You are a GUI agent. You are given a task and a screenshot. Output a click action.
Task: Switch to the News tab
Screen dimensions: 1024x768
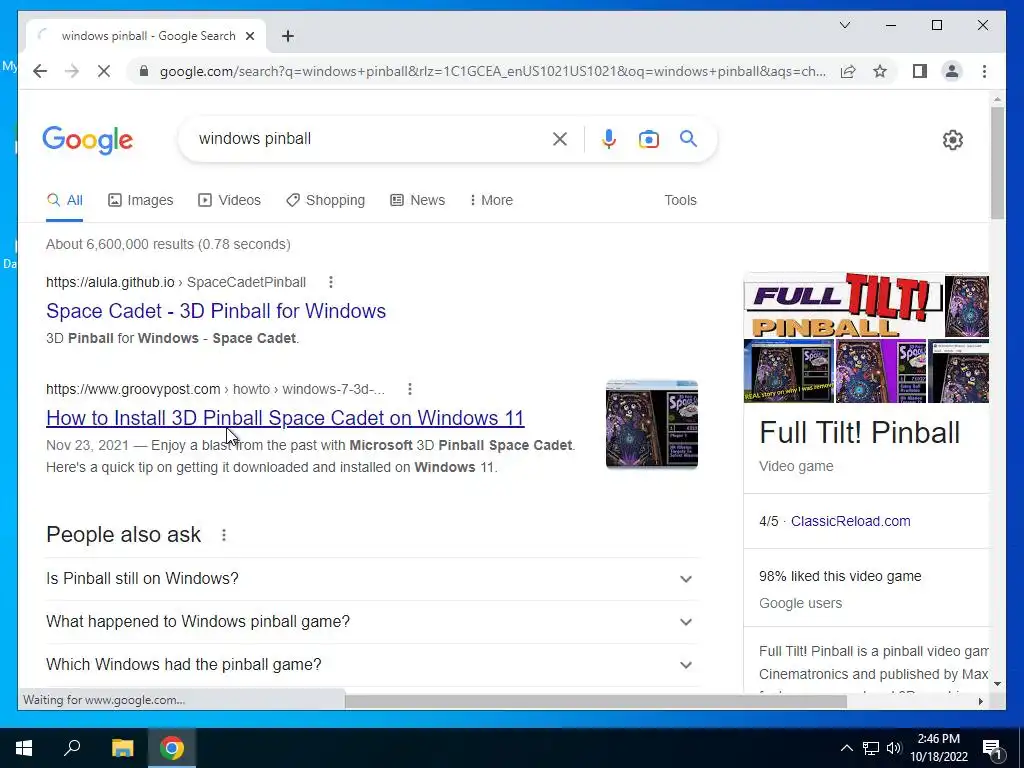417,200
